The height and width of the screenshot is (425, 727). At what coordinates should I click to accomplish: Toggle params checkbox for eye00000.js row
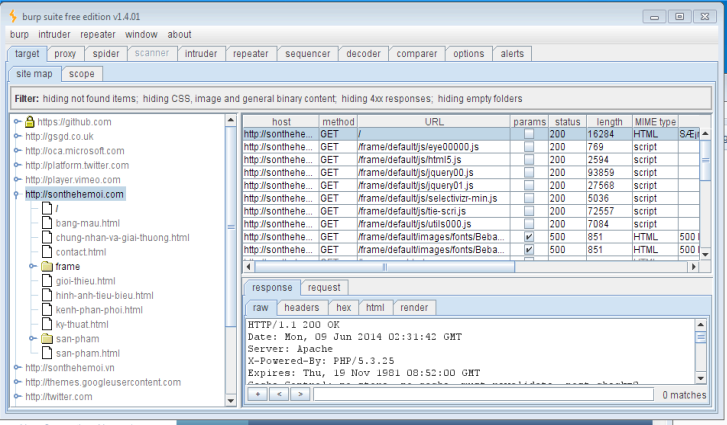coord(529,147)
